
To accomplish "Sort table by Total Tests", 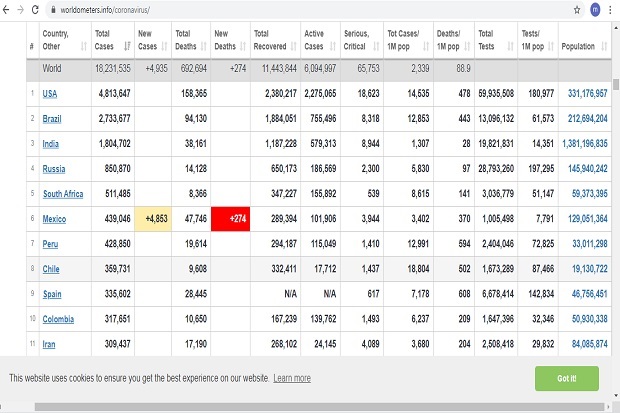I will pyautogui.click(x=496, y=40).
